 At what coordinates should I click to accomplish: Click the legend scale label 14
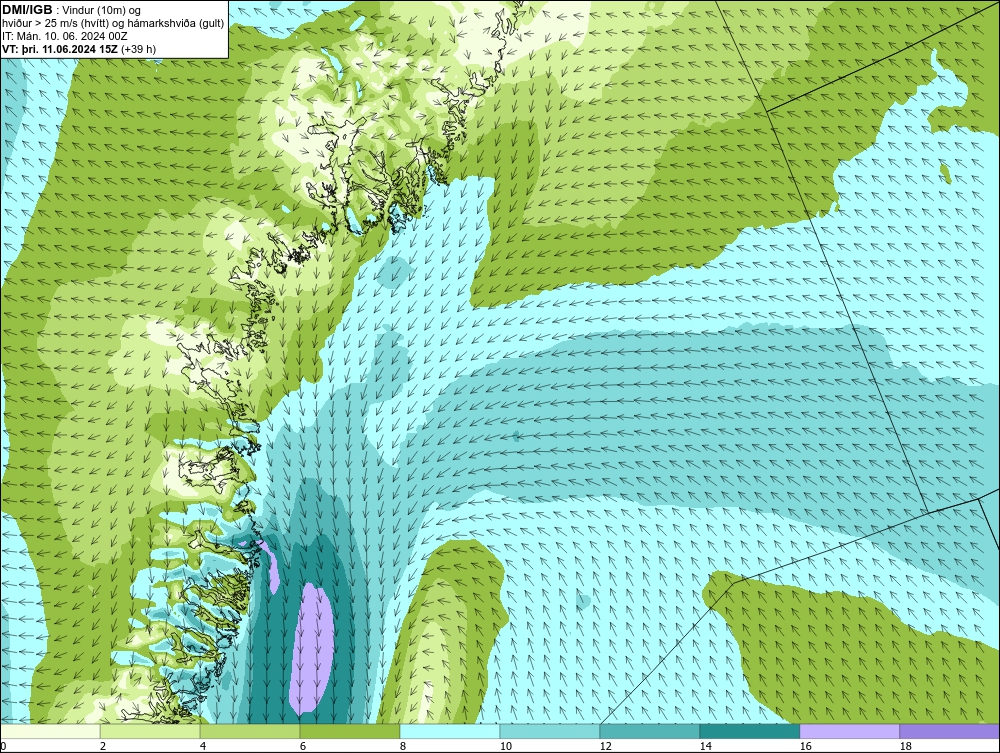coord(705,746)
